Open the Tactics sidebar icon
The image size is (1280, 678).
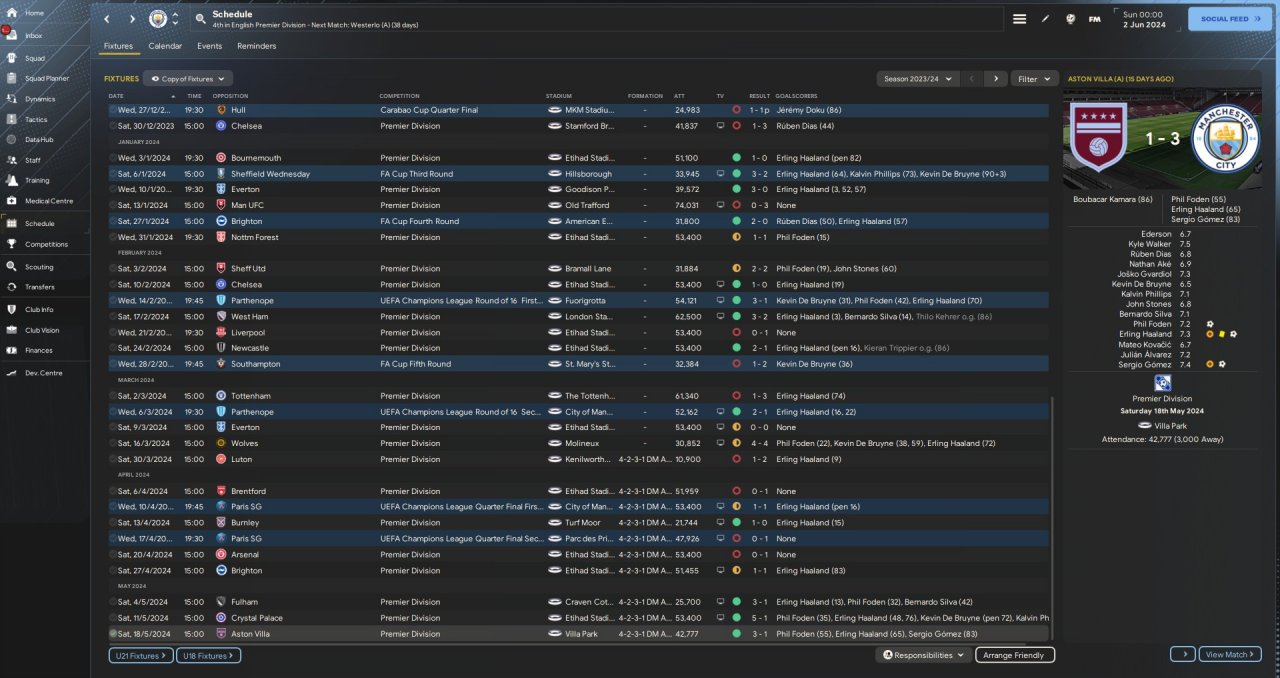coord(11,119)
